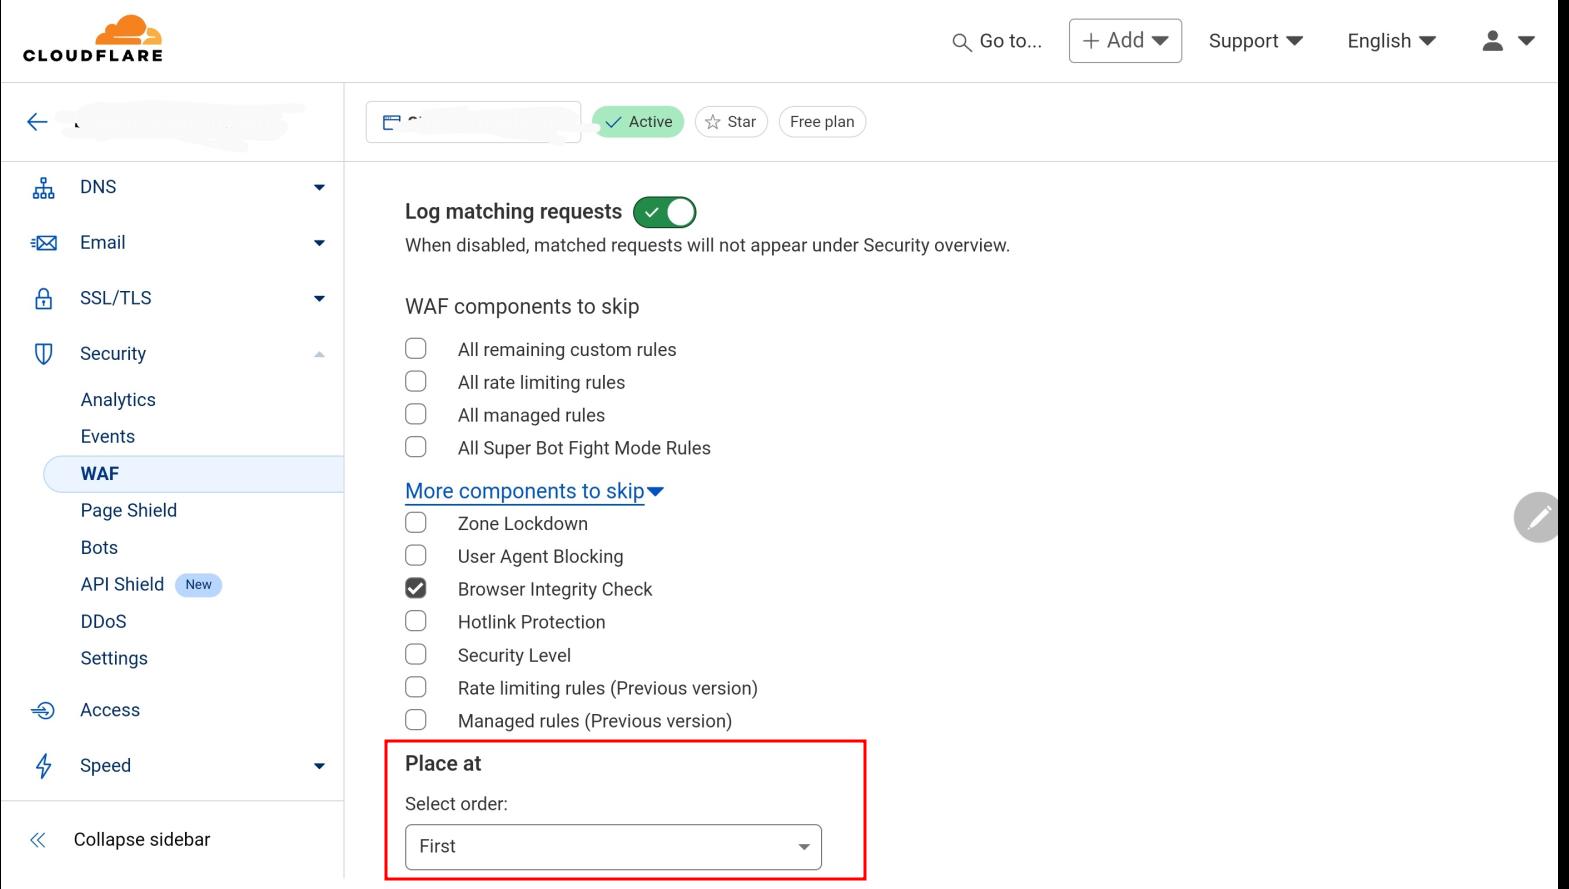Click the floating pencil edit icon
Viewport: 1569px width, 889px height.
(x=1539, y=517)
